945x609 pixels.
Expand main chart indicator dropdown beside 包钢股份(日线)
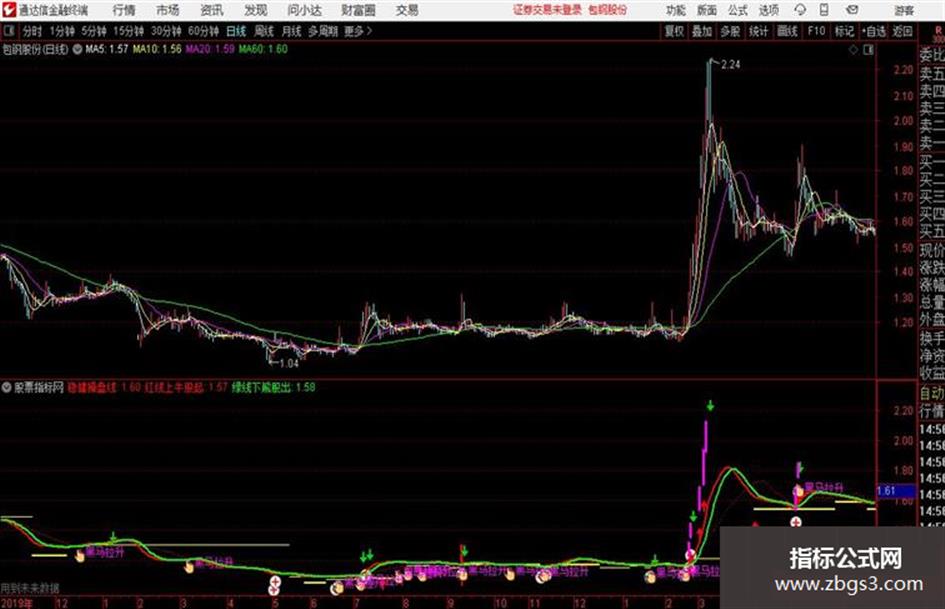pos(77,49)
